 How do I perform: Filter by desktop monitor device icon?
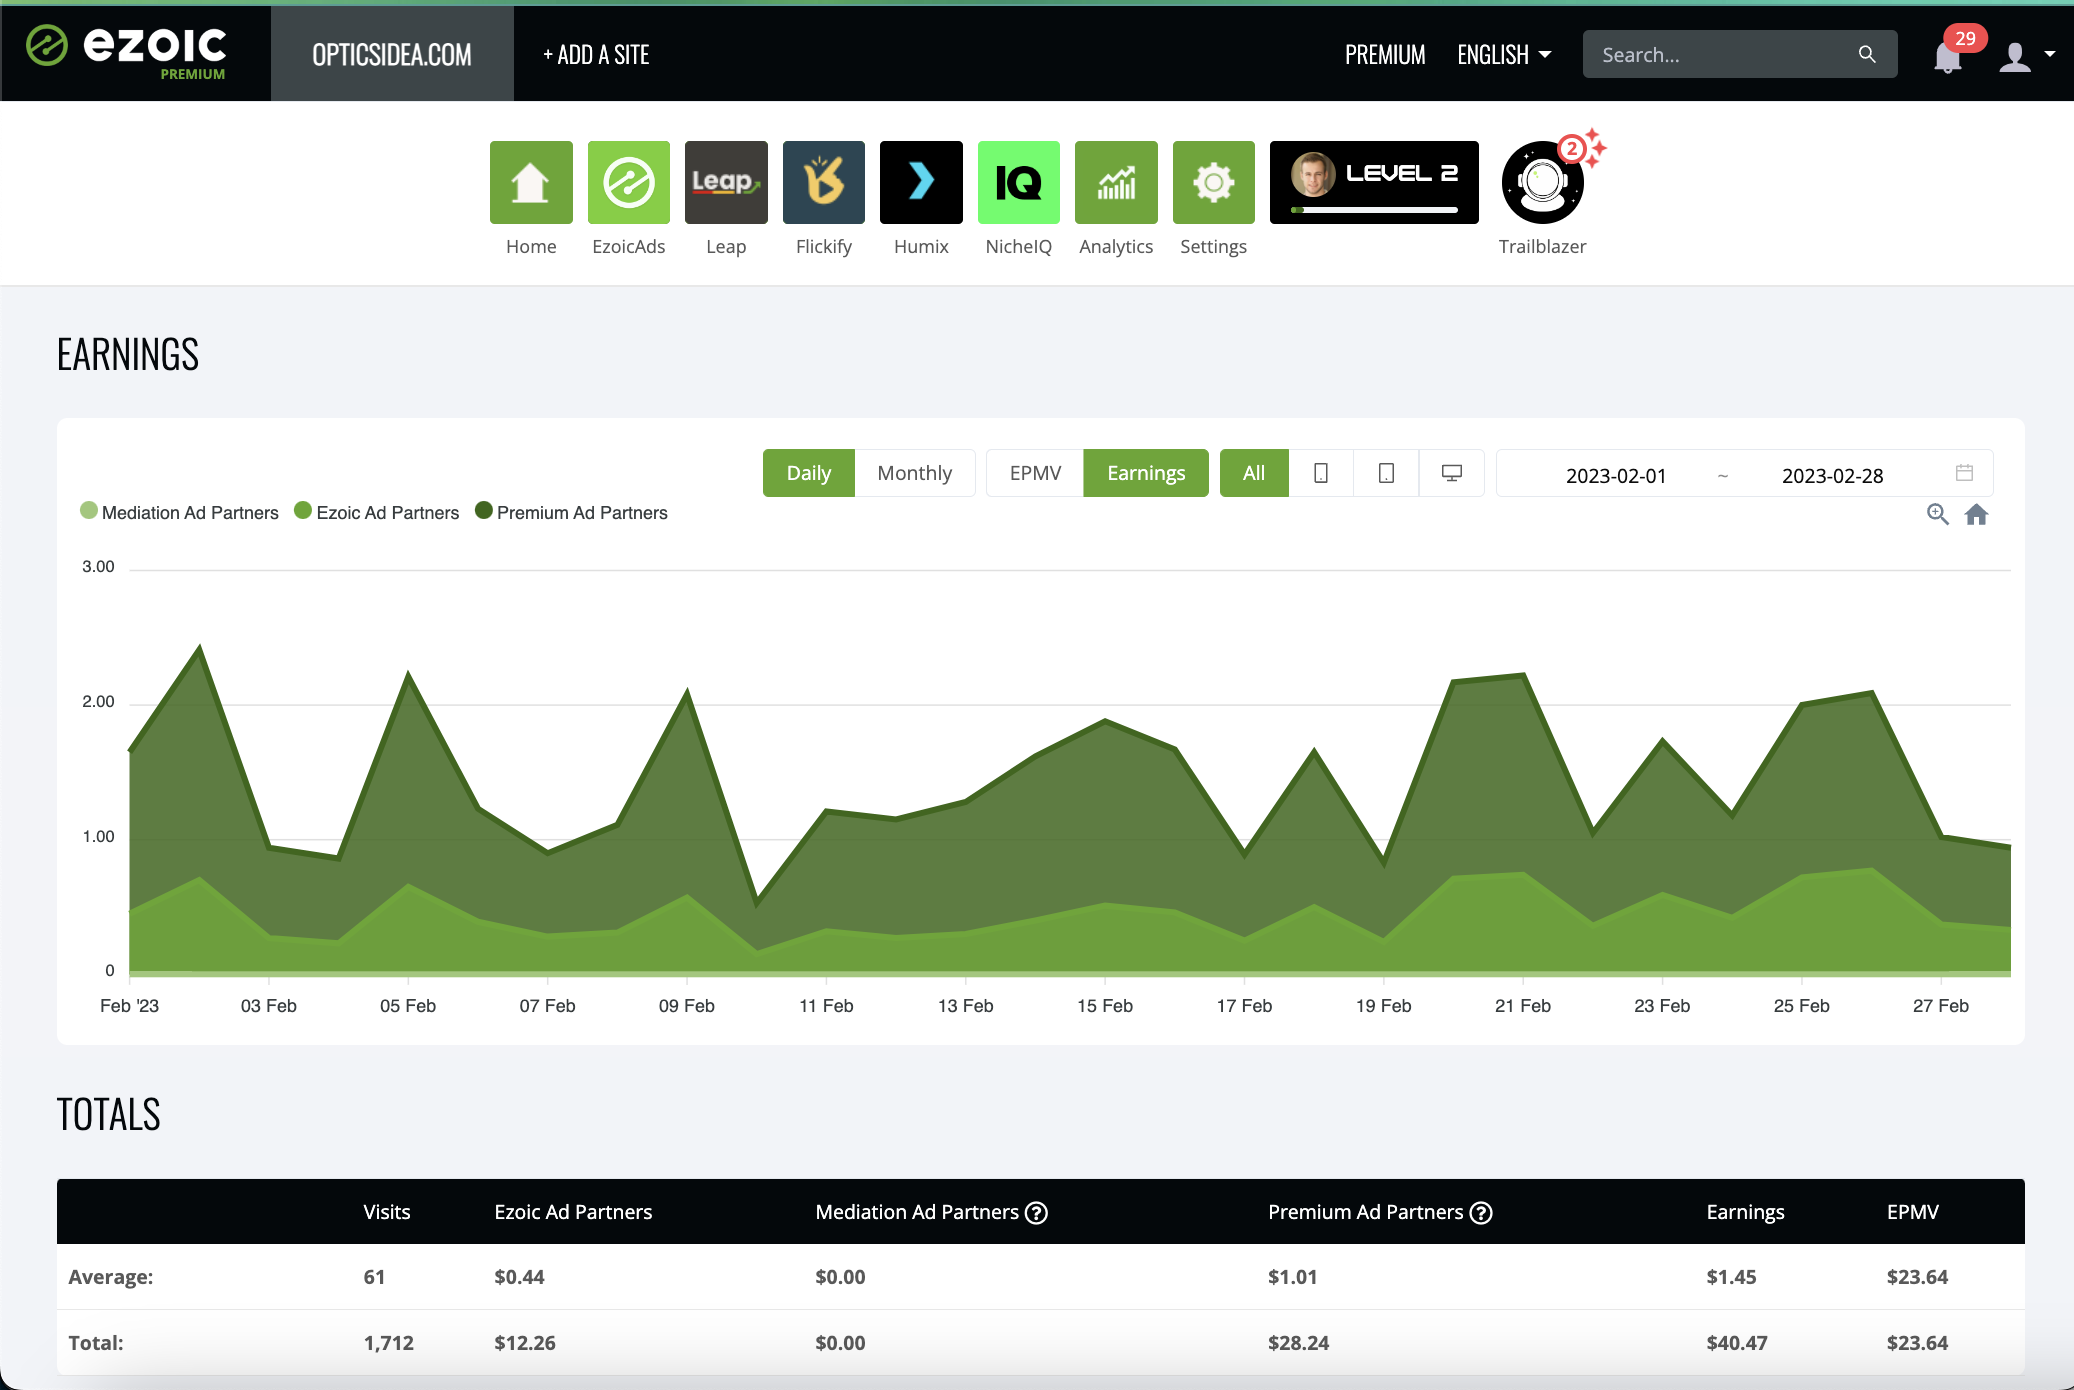(x=1452, y=473)
